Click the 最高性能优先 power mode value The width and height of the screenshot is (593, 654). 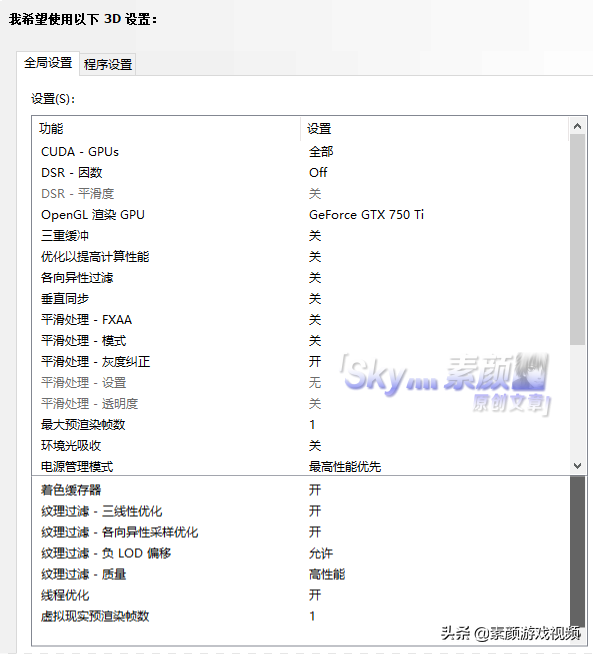pos(345,467)
